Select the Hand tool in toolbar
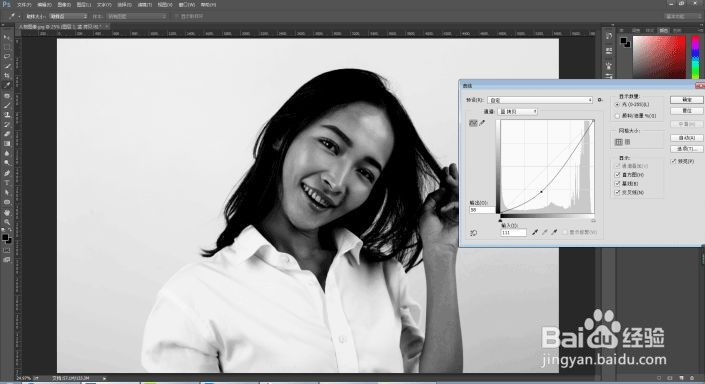This screenshot has height=384, width=705. pyautogui.click(x=7, y=212)
